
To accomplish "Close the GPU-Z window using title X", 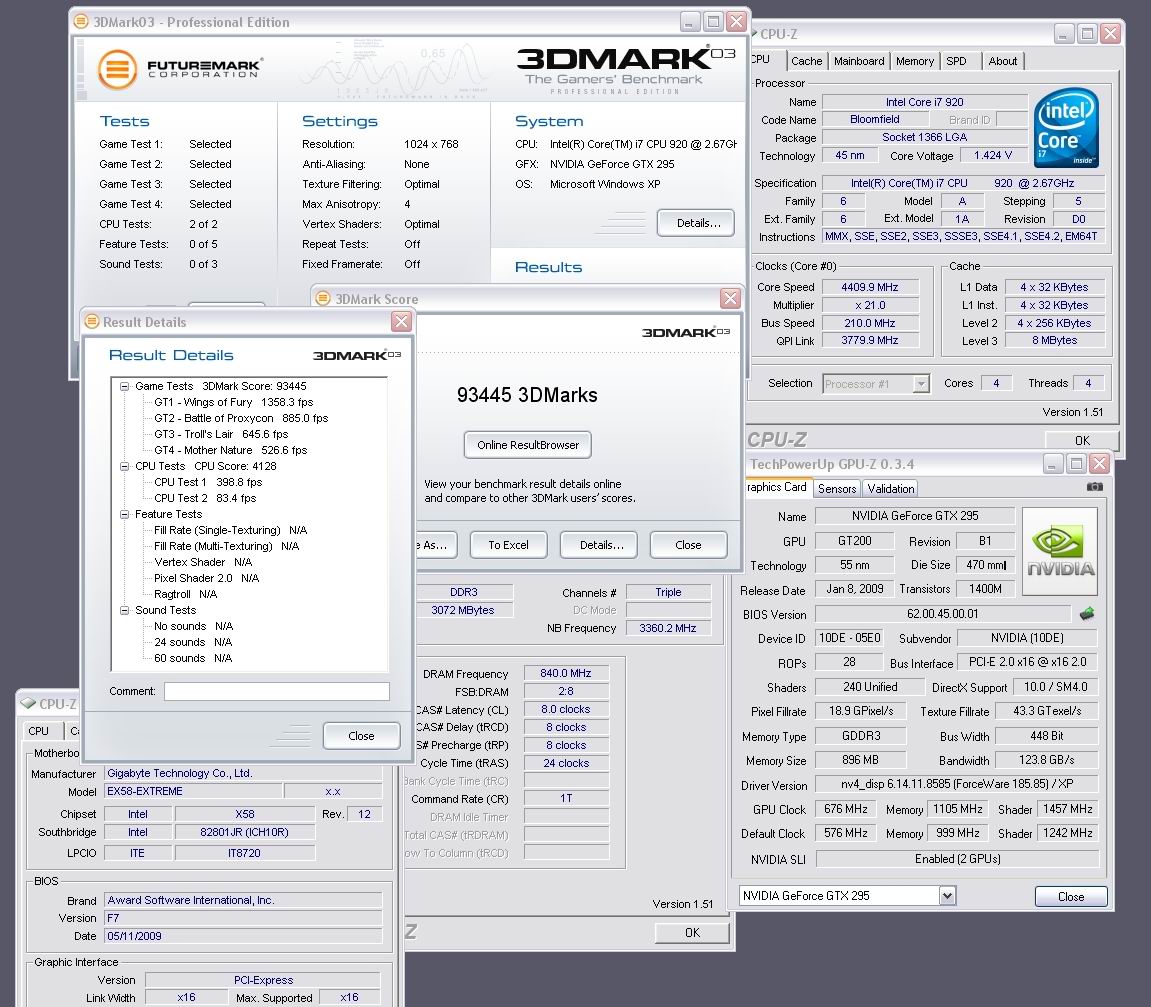I will coord(1099,463).
